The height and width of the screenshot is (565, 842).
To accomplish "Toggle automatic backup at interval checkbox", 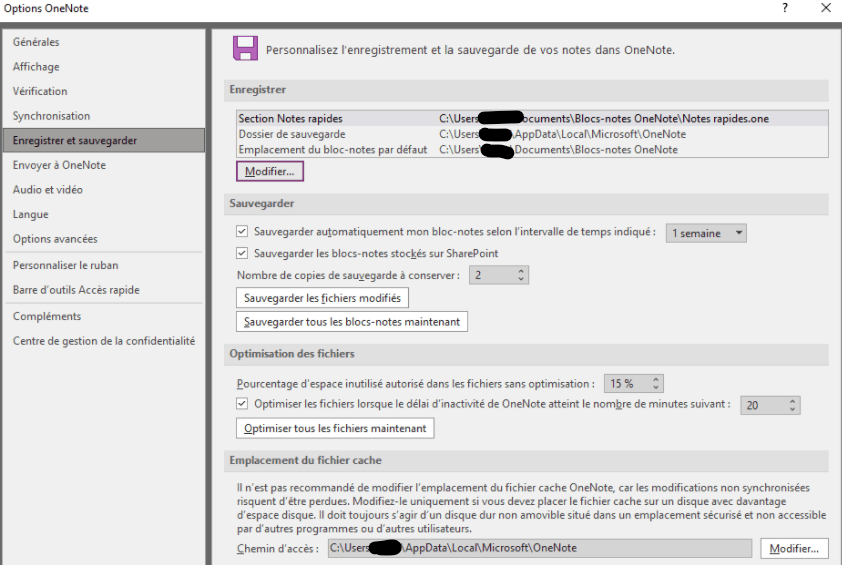I will [242, 231].
